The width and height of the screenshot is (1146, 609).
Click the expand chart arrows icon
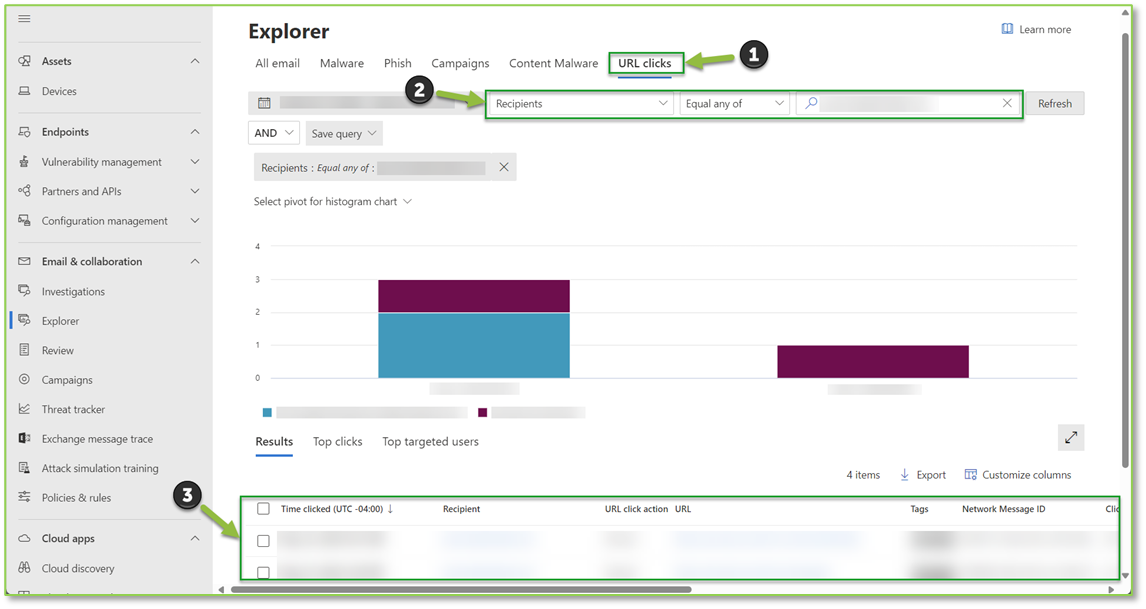click(x=1070, y=437)
